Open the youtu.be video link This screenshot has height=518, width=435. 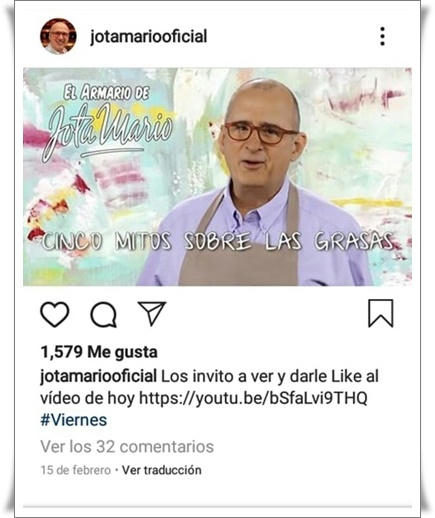pos(253,398)
